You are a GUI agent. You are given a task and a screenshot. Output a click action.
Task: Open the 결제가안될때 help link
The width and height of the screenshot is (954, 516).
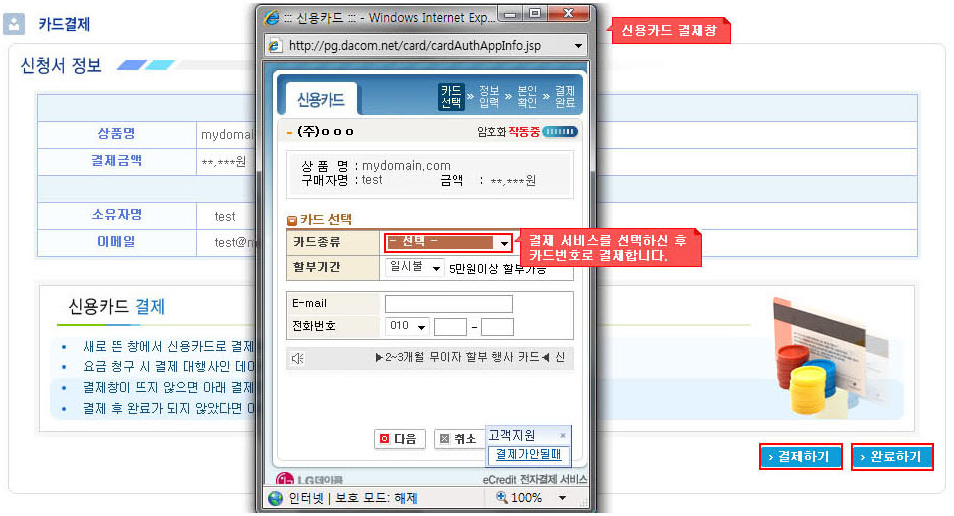527,455
